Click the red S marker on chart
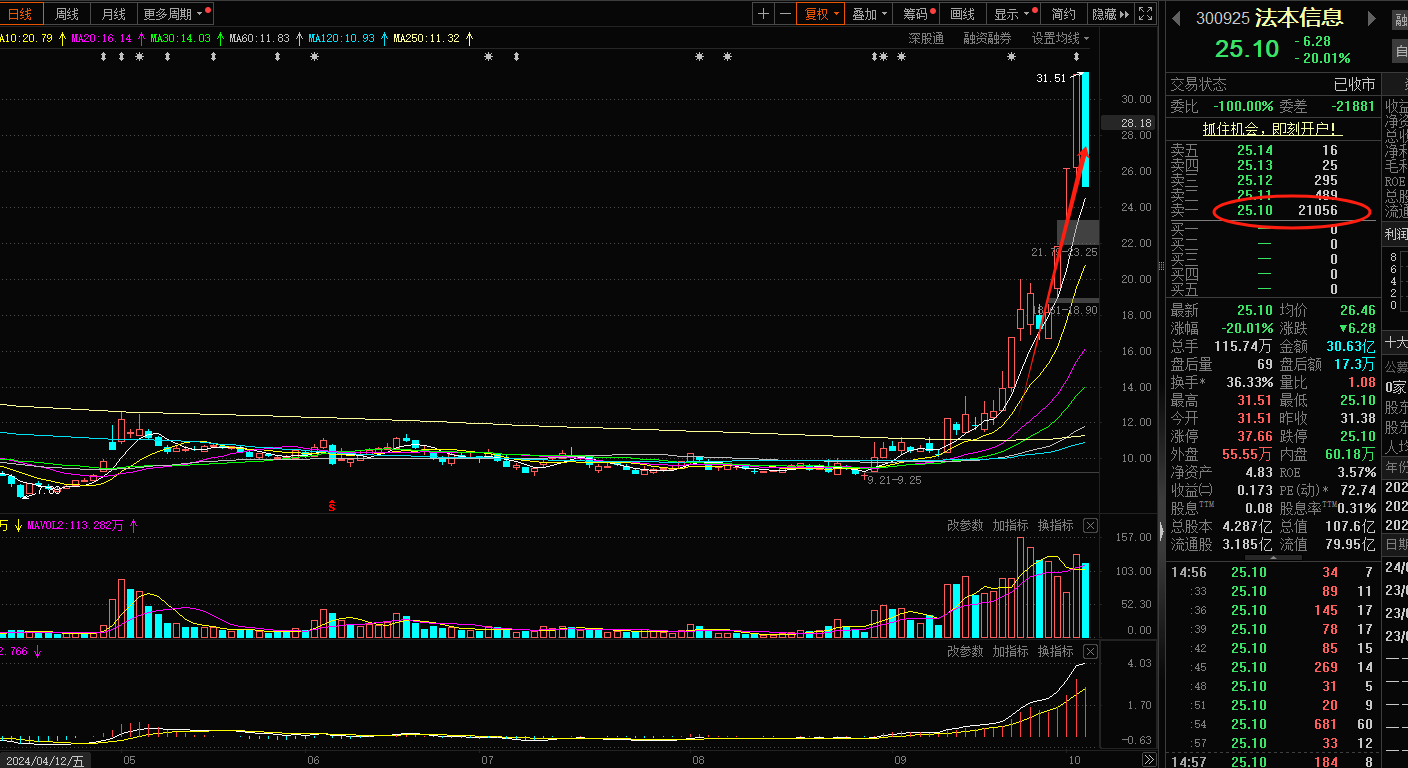 332,506
